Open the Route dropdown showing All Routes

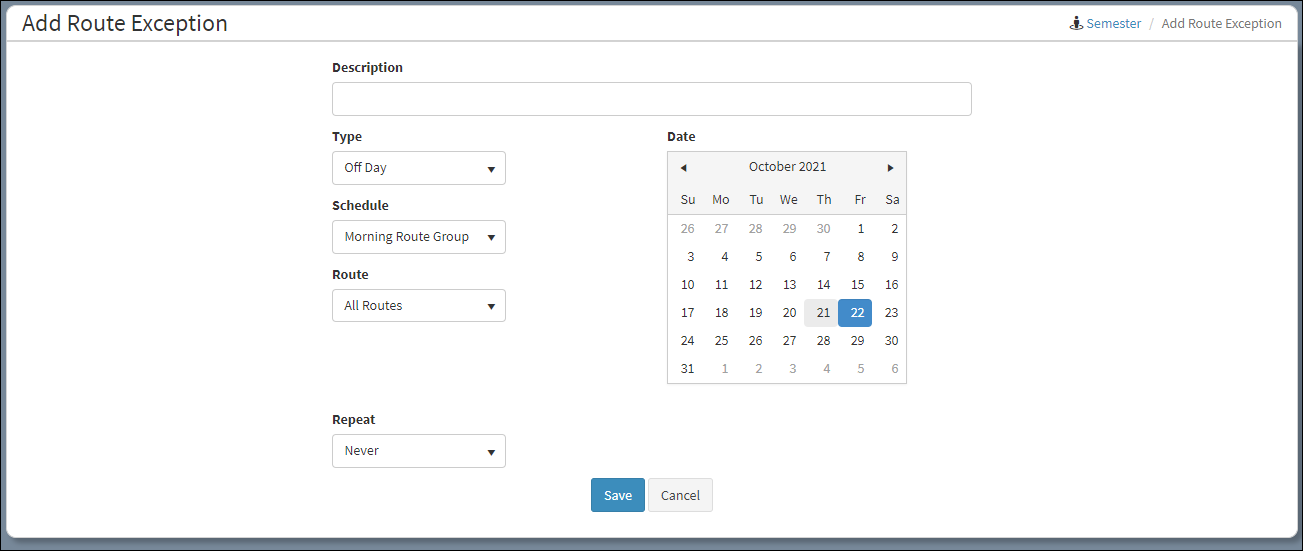418,306
